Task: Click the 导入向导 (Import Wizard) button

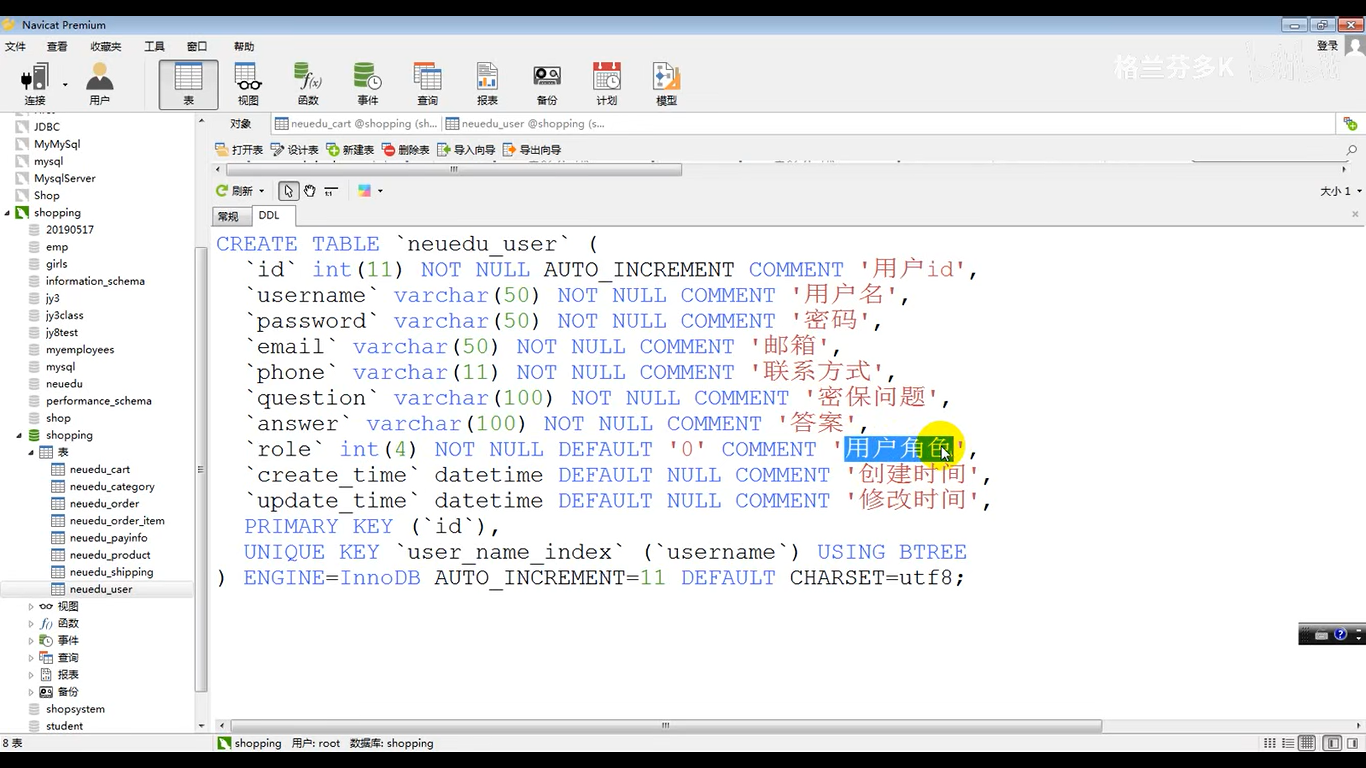Action: [x=466, y=150]
